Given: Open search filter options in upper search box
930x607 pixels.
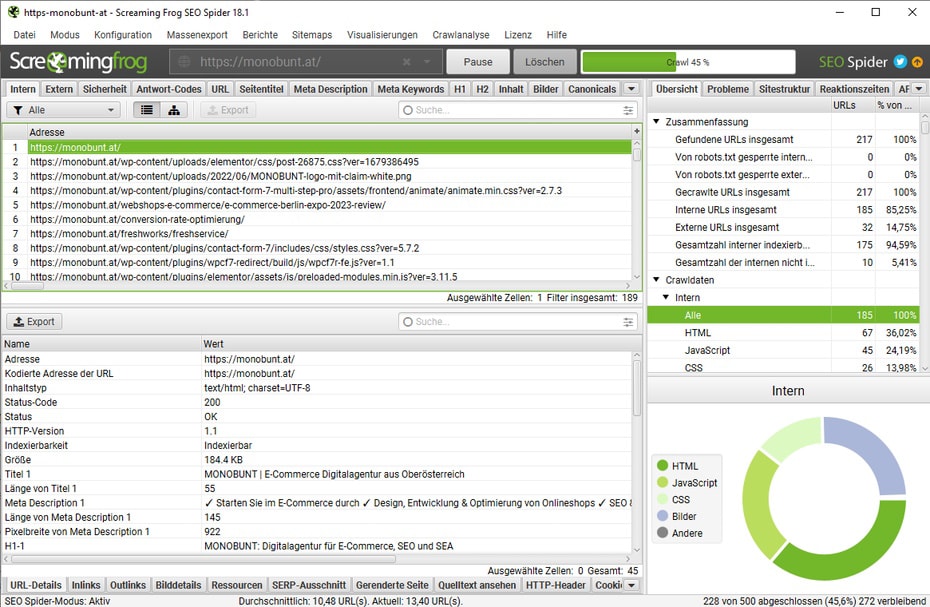Looking at the screenshot, I should [628, 110].
